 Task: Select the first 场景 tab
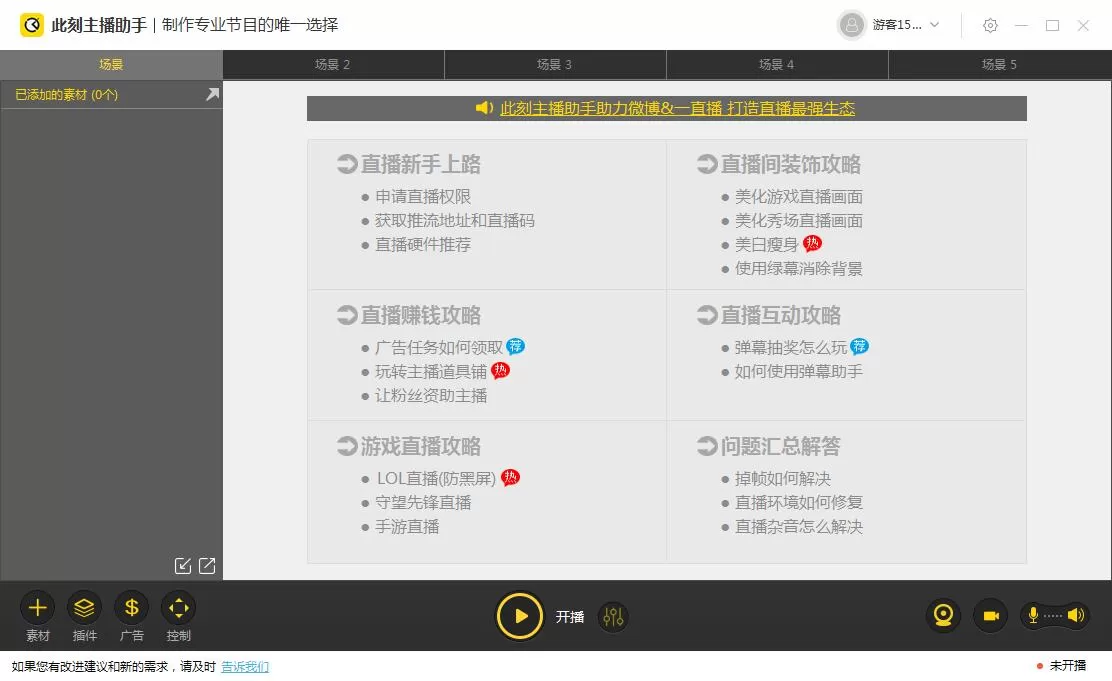click(x=111, y=65)
